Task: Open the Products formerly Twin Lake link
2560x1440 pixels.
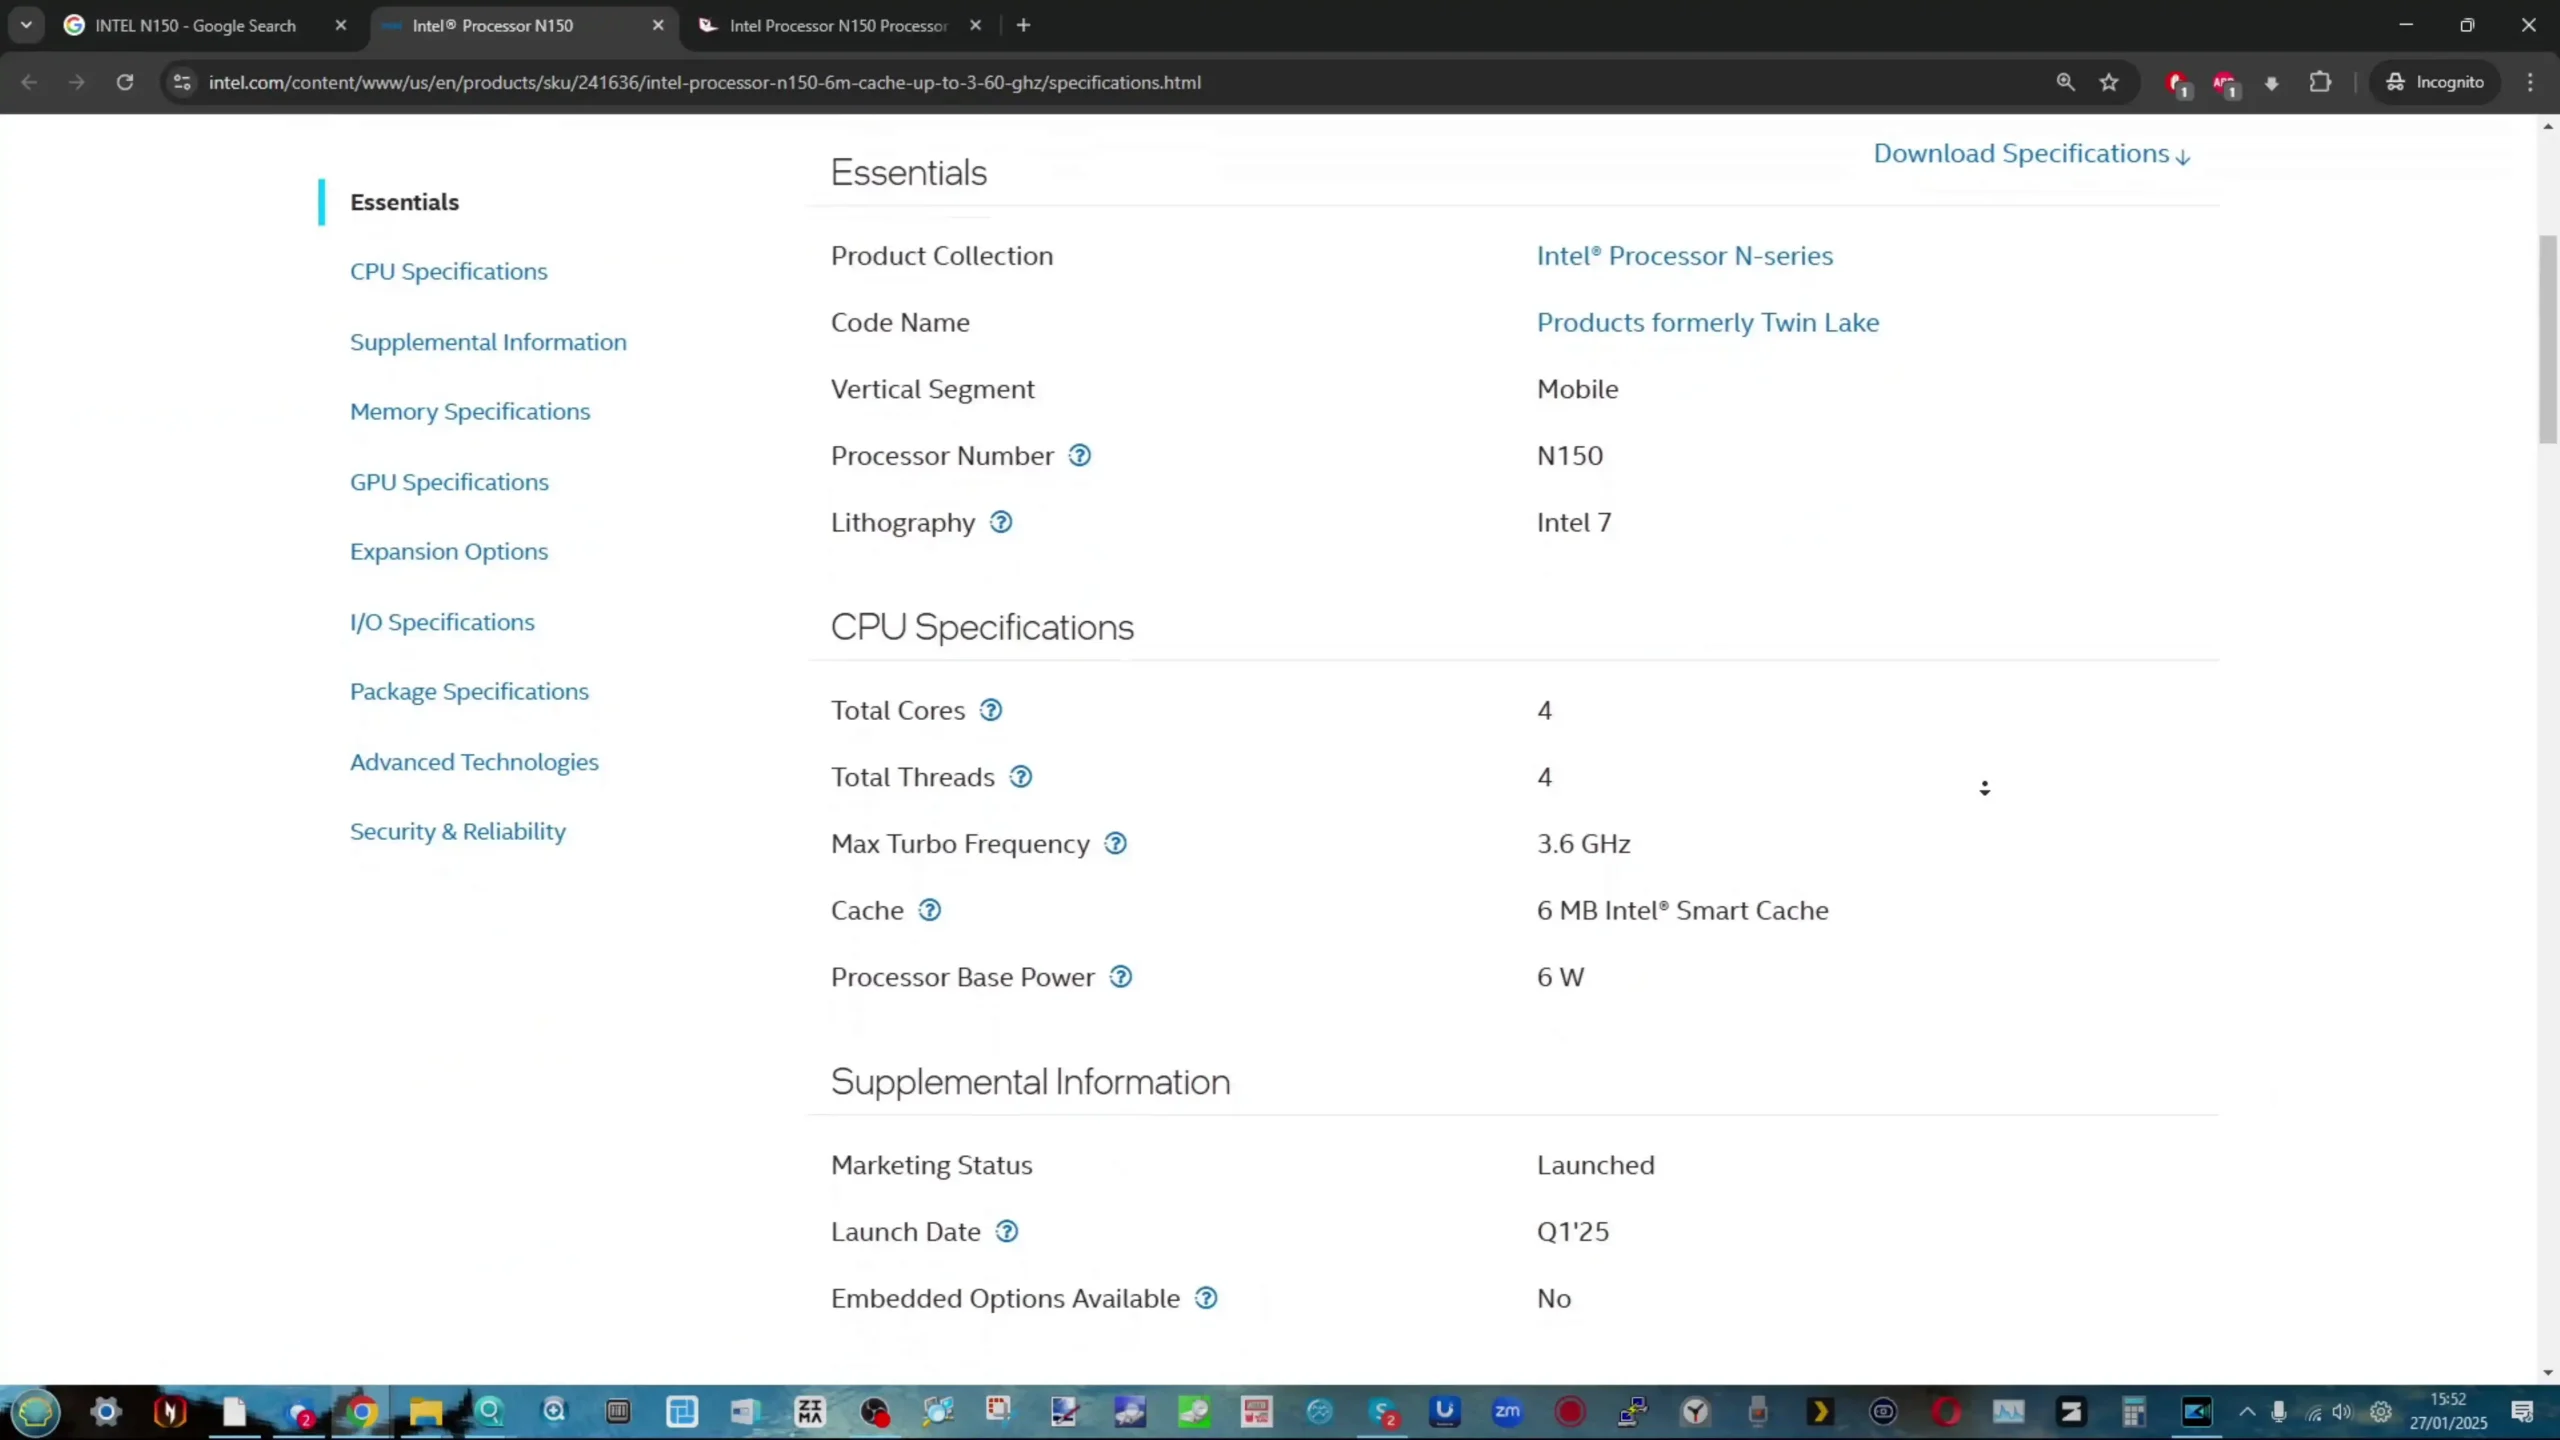Action: (1708, 322)
